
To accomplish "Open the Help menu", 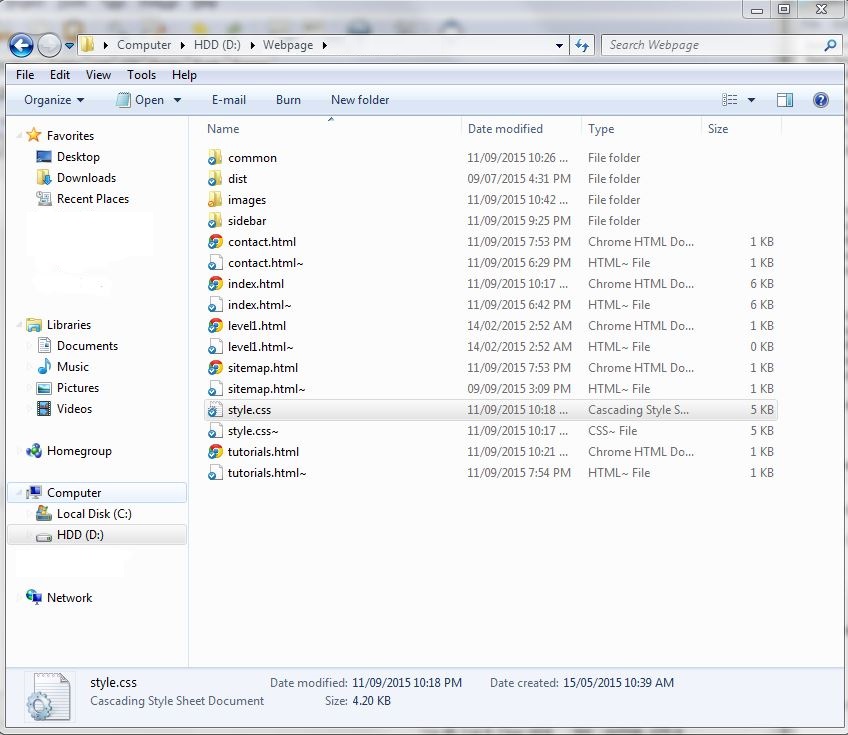I will 184,75.
